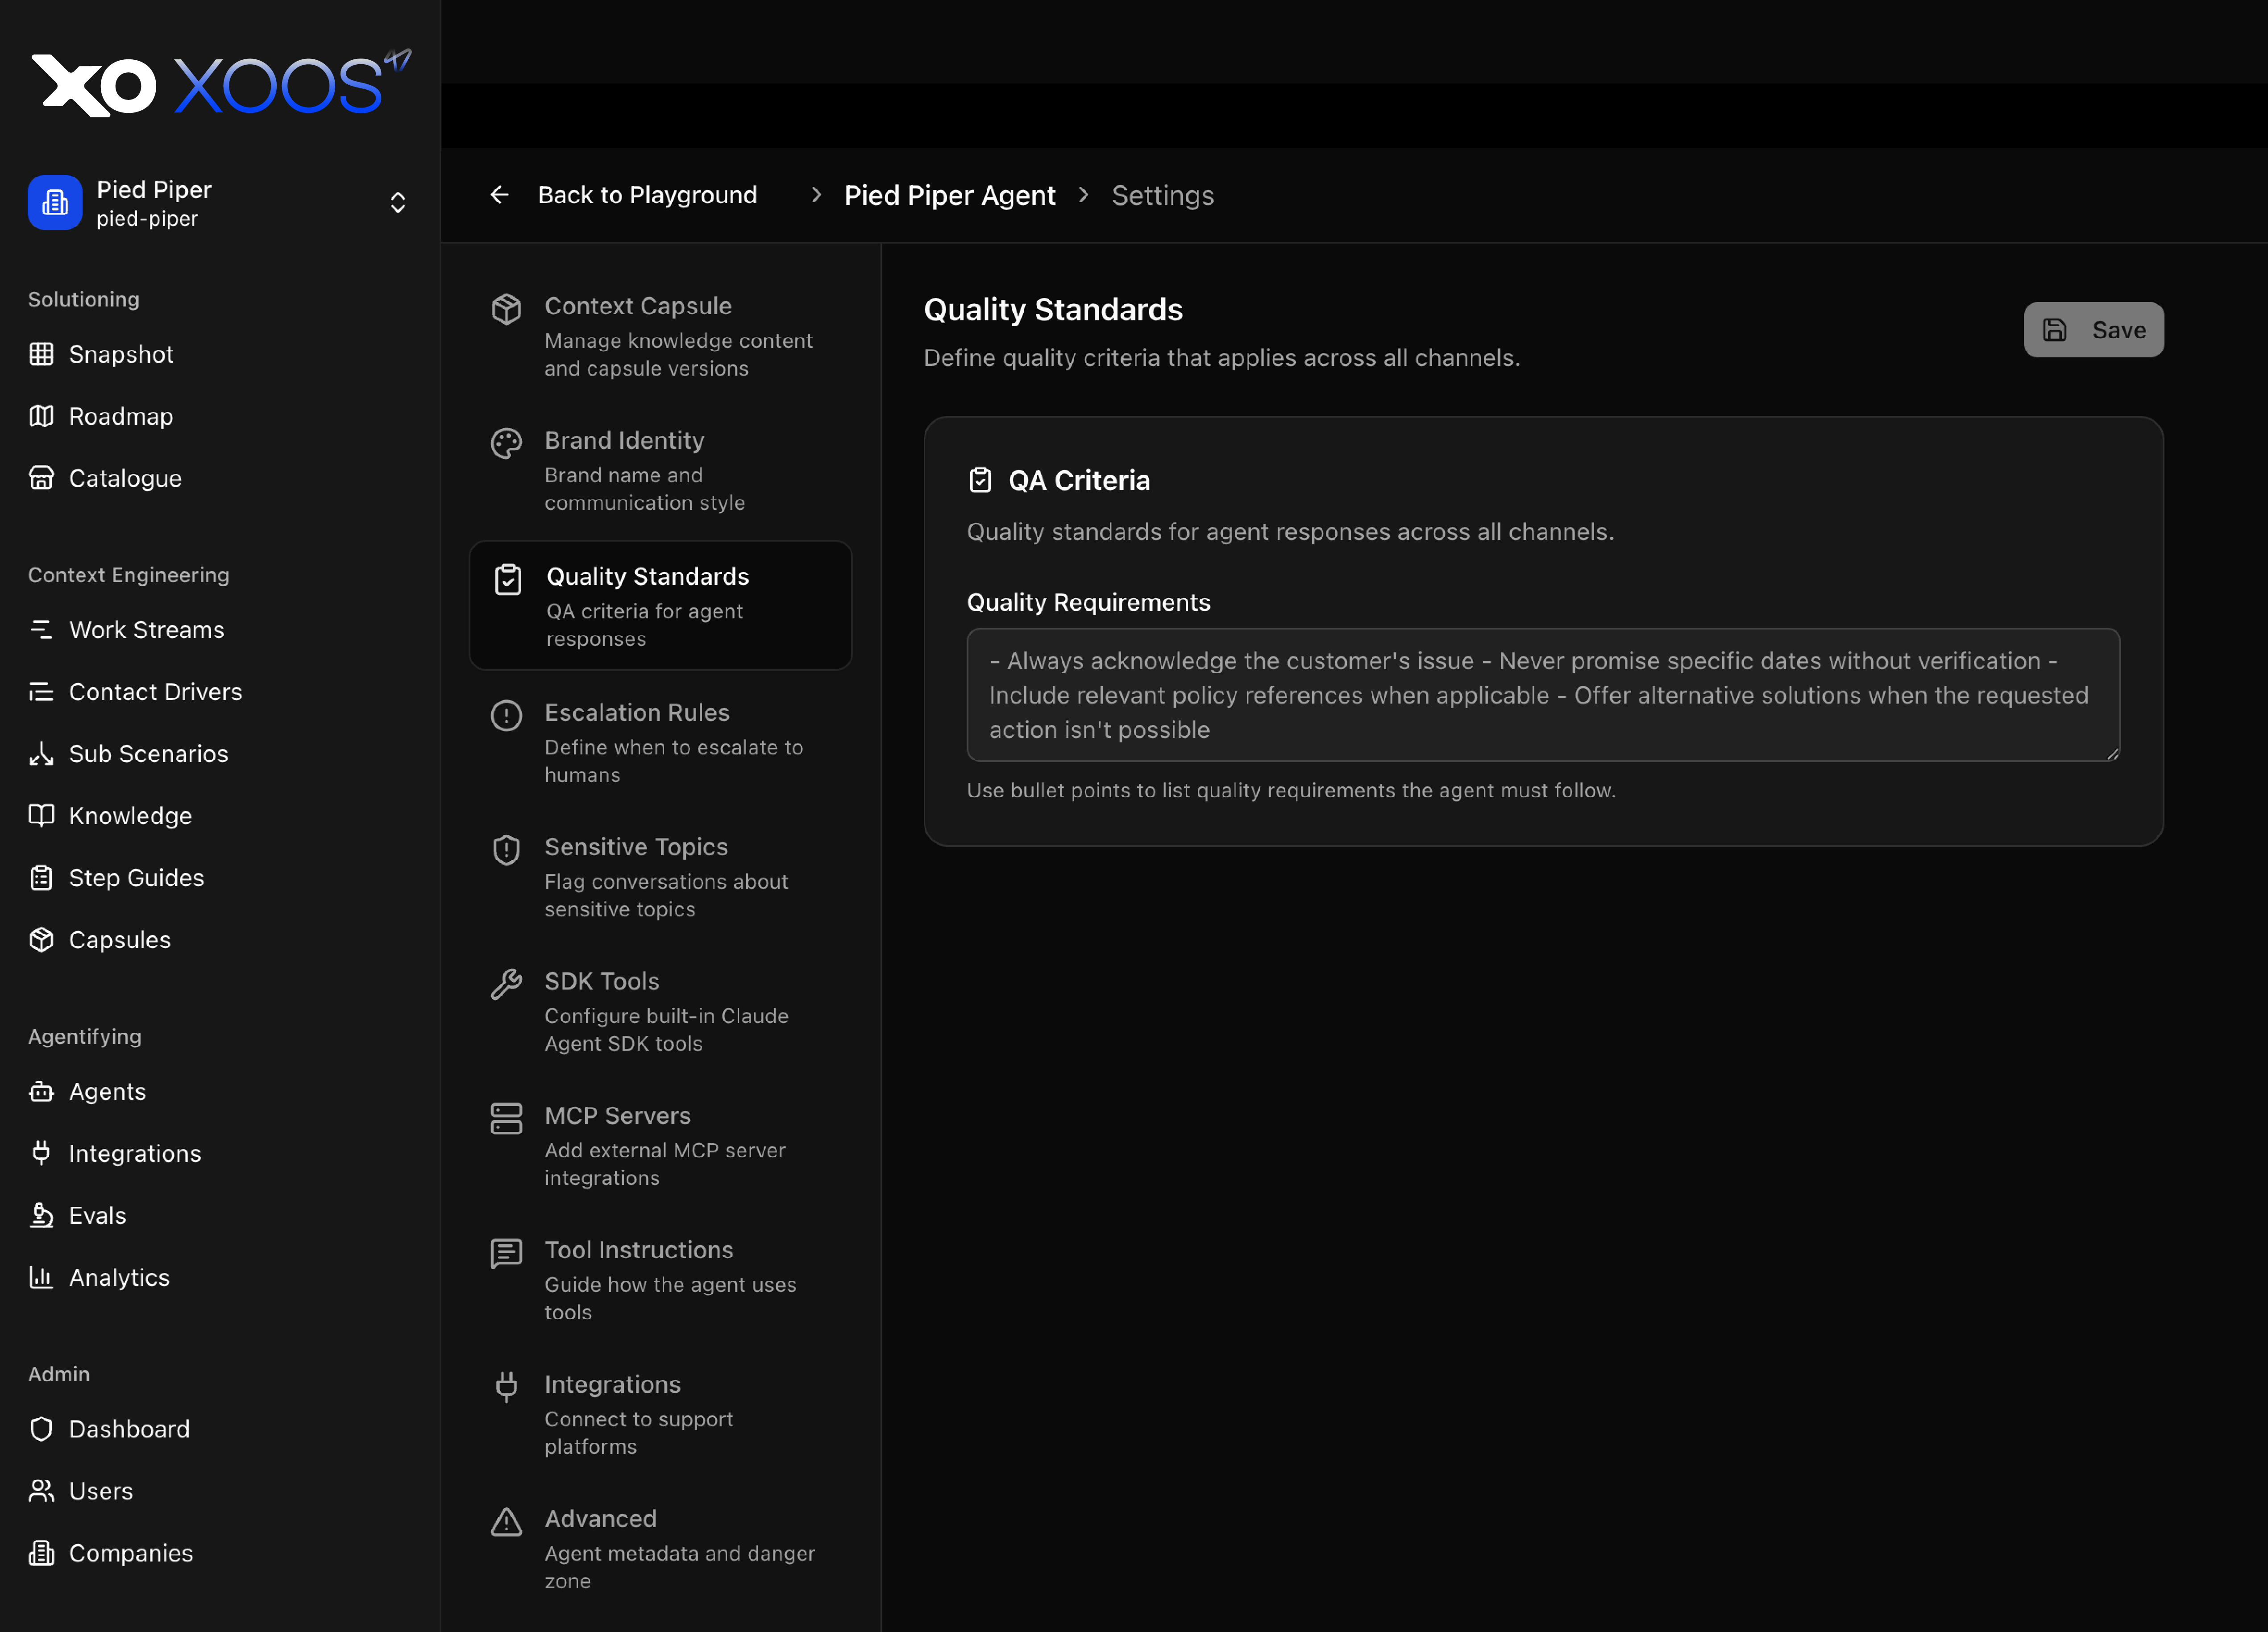Click the MCP Servers server icon
The width and height of the screenshot is (2268, 1632).
pyautogui.click(x=506, y=1118)
